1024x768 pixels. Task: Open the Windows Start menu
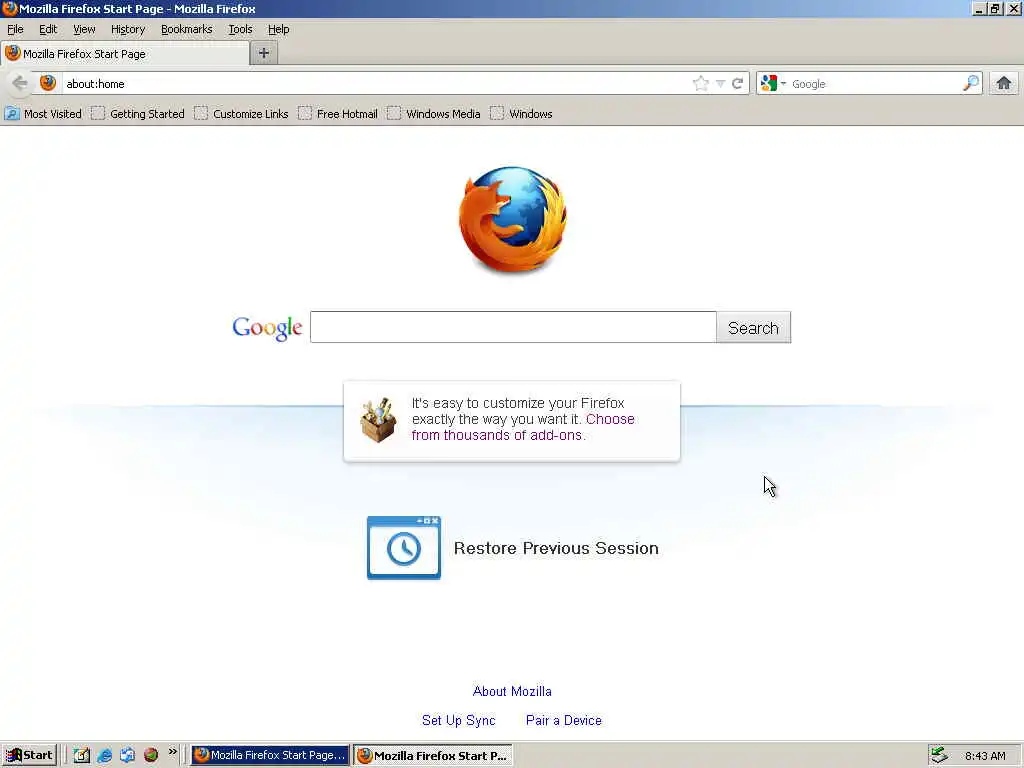[29, 755]
